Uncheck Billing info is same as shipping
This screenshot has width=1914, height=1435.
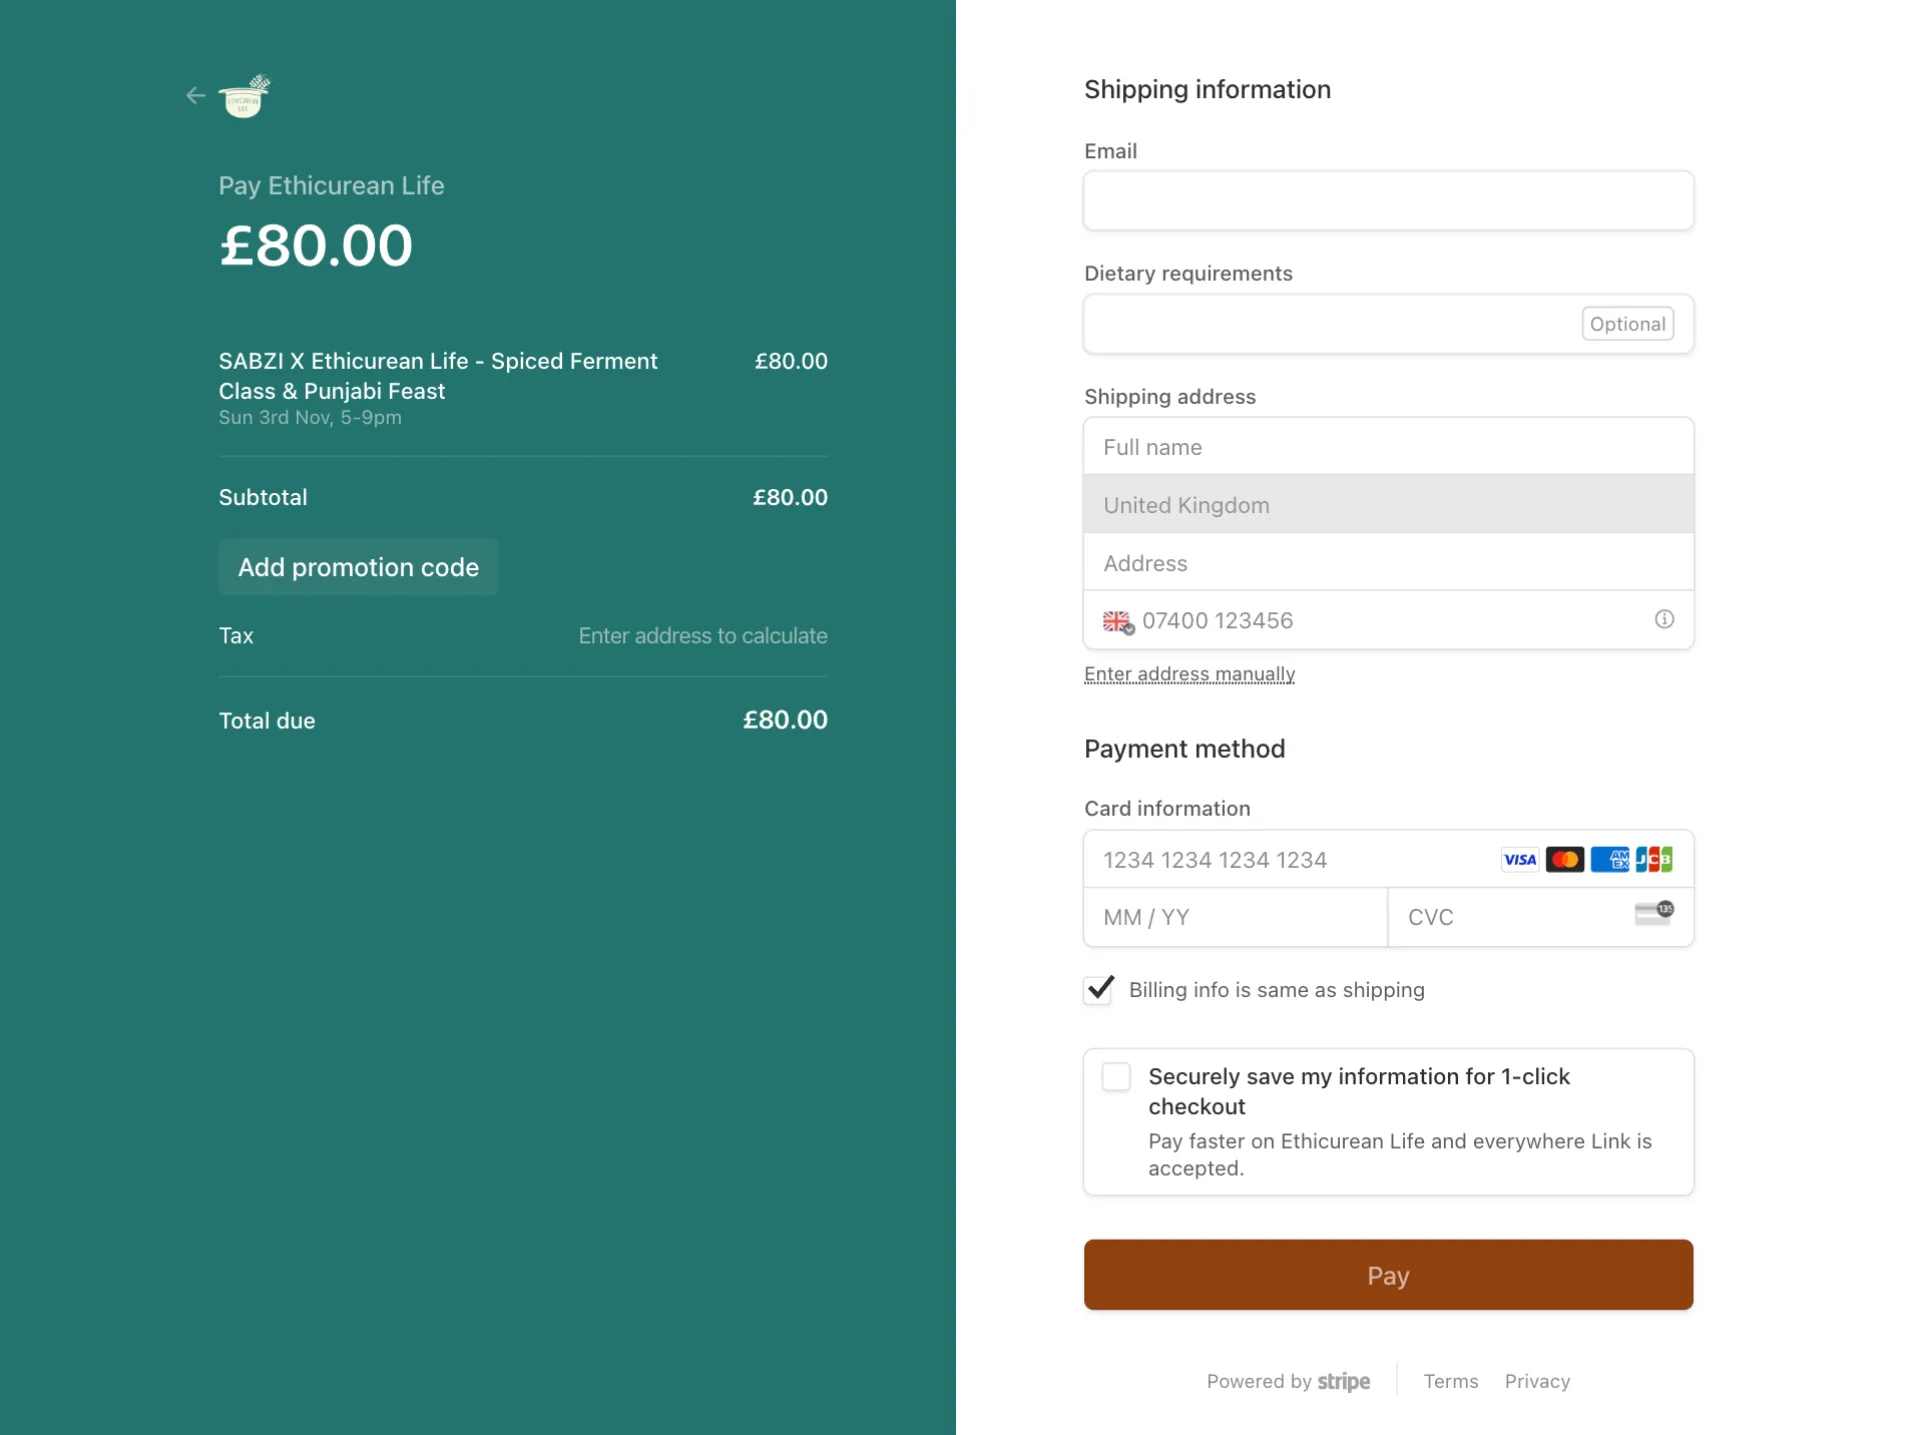[1099, 989]
